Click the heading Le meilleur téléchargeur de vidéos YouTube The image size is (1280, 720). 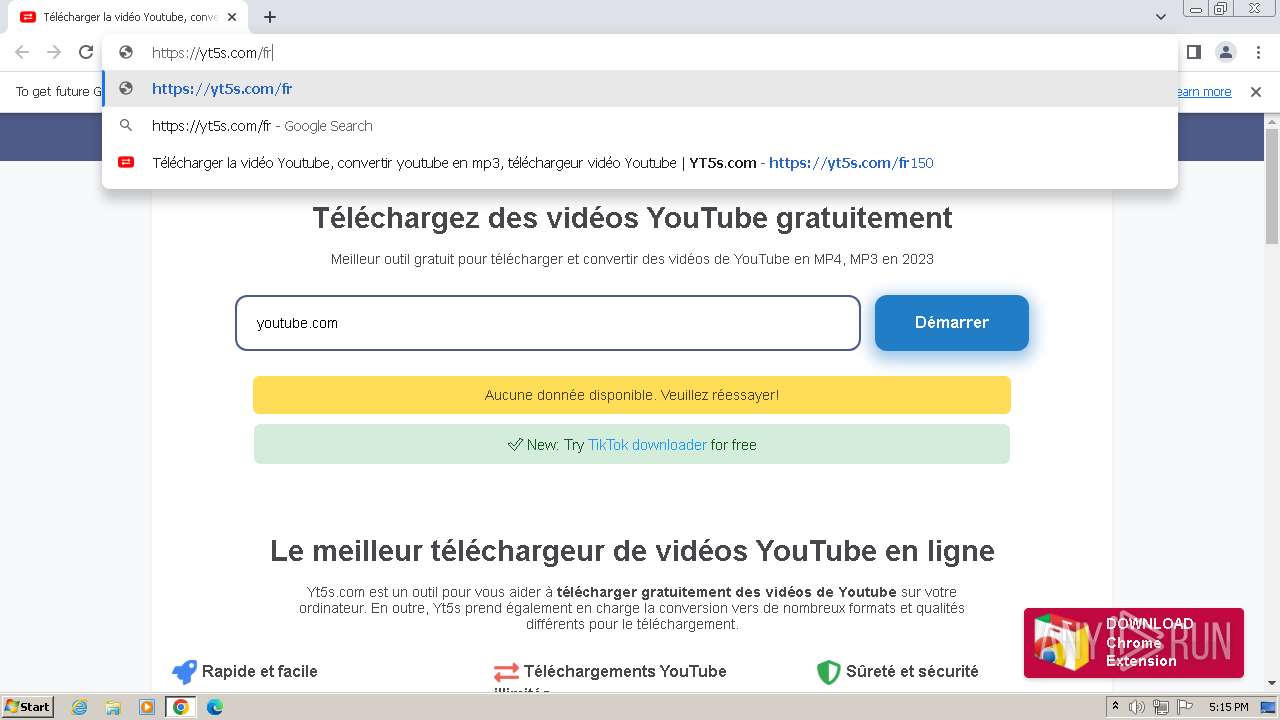pos(632,551)
